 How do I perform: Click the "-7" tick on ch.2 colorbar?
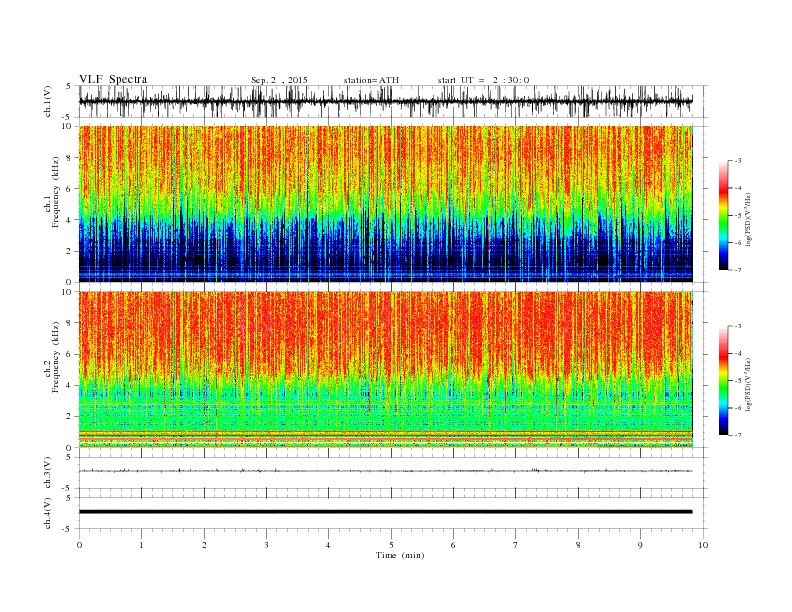pos(738,435)
